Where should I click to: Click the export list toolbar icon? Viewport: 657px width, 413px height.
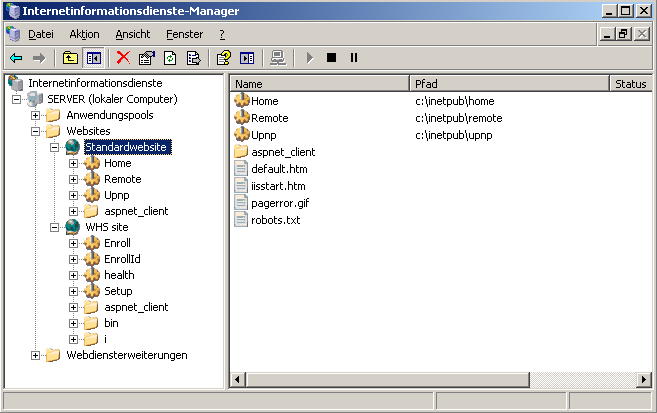click(x=193, y=58)
